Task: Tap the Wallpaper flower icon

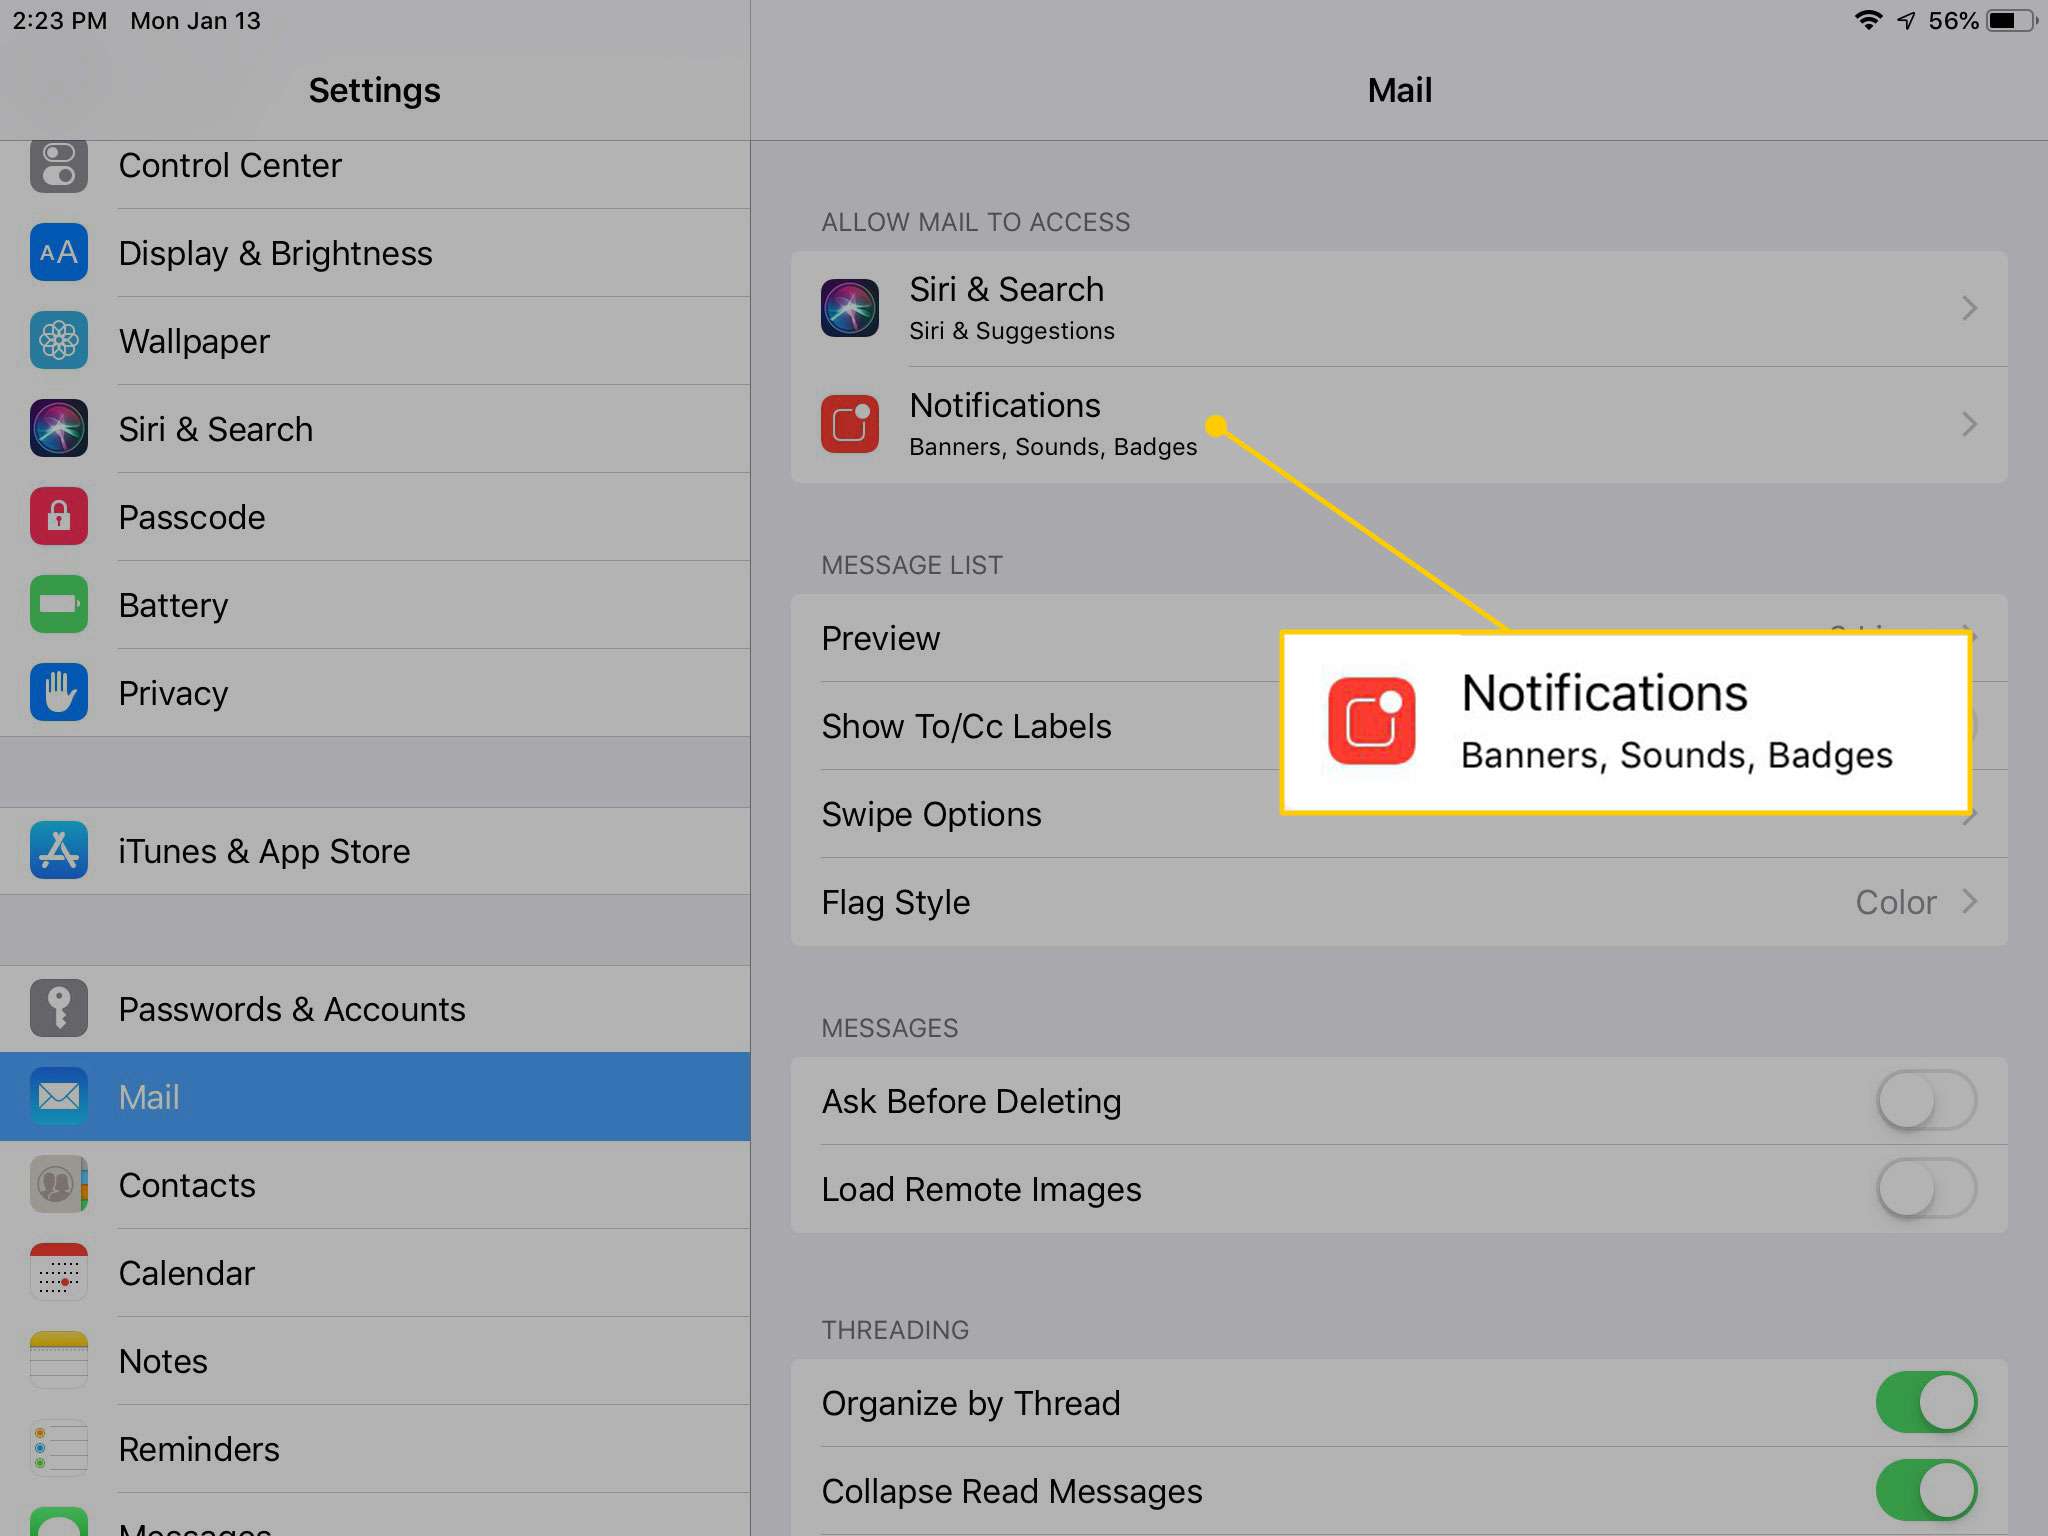Action: pos(58,341)
